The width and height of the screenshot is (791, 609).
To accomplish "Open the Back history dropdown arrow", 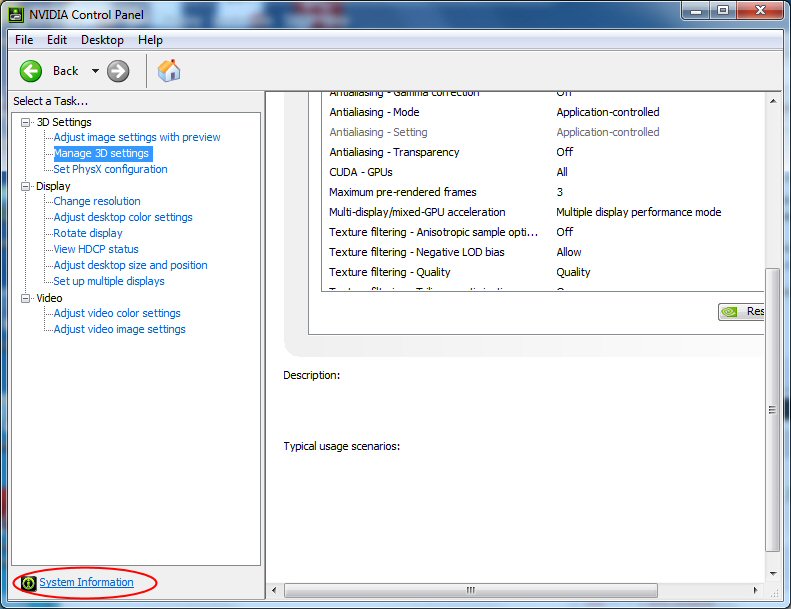I will [x=95, y=71].
